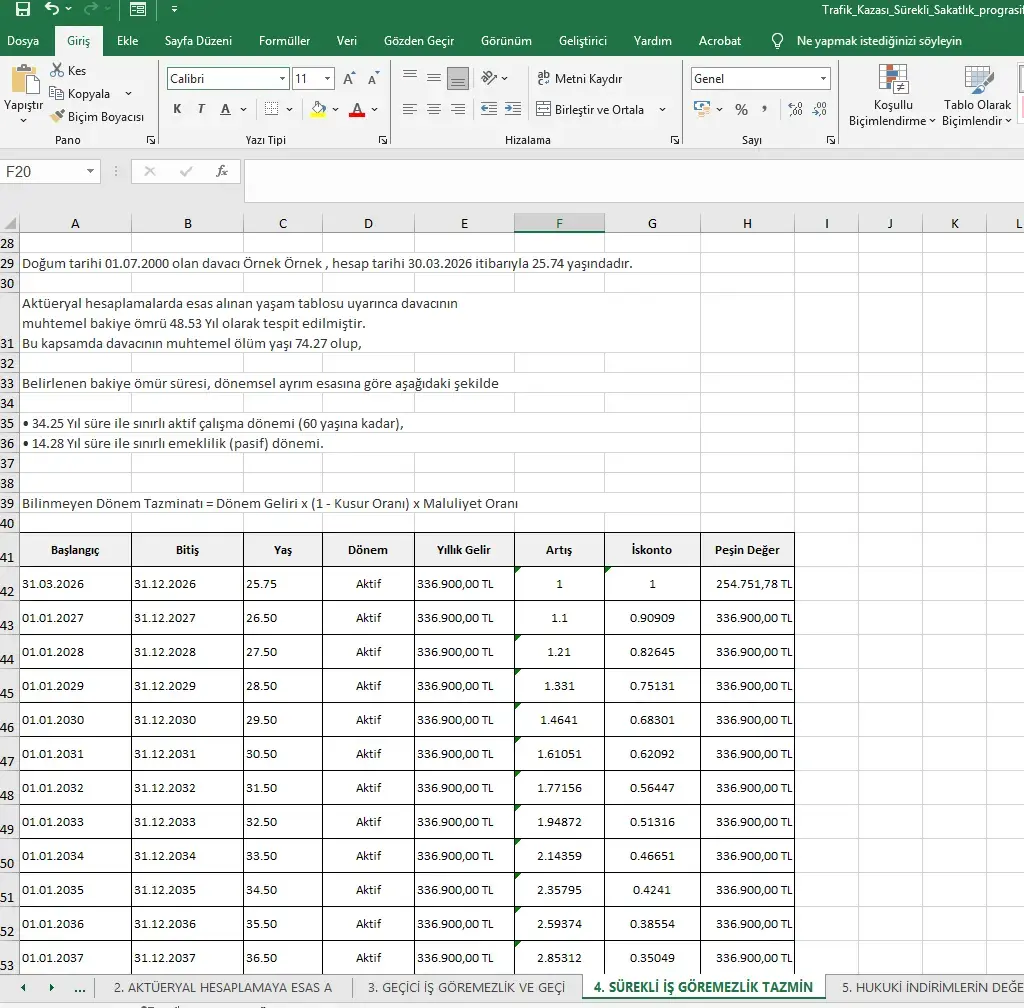
Task: Click the next sheet scroll arrow
Action: (51, 987)
